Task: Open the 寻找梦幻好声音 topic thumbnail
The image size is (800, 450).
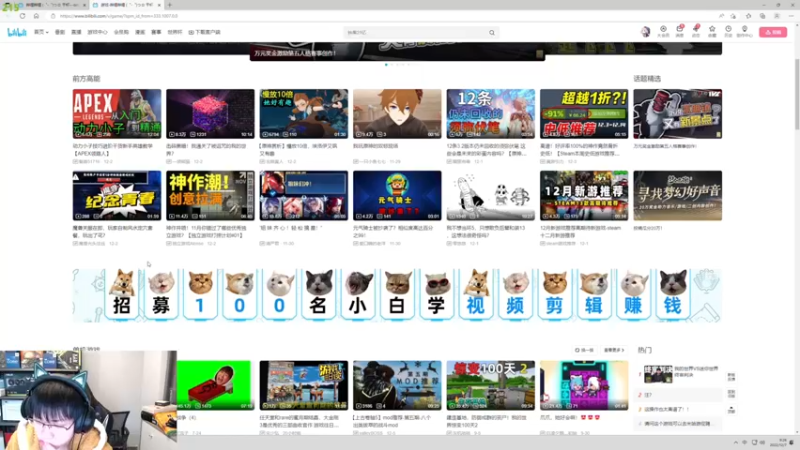Action: (x=678, y=195)
